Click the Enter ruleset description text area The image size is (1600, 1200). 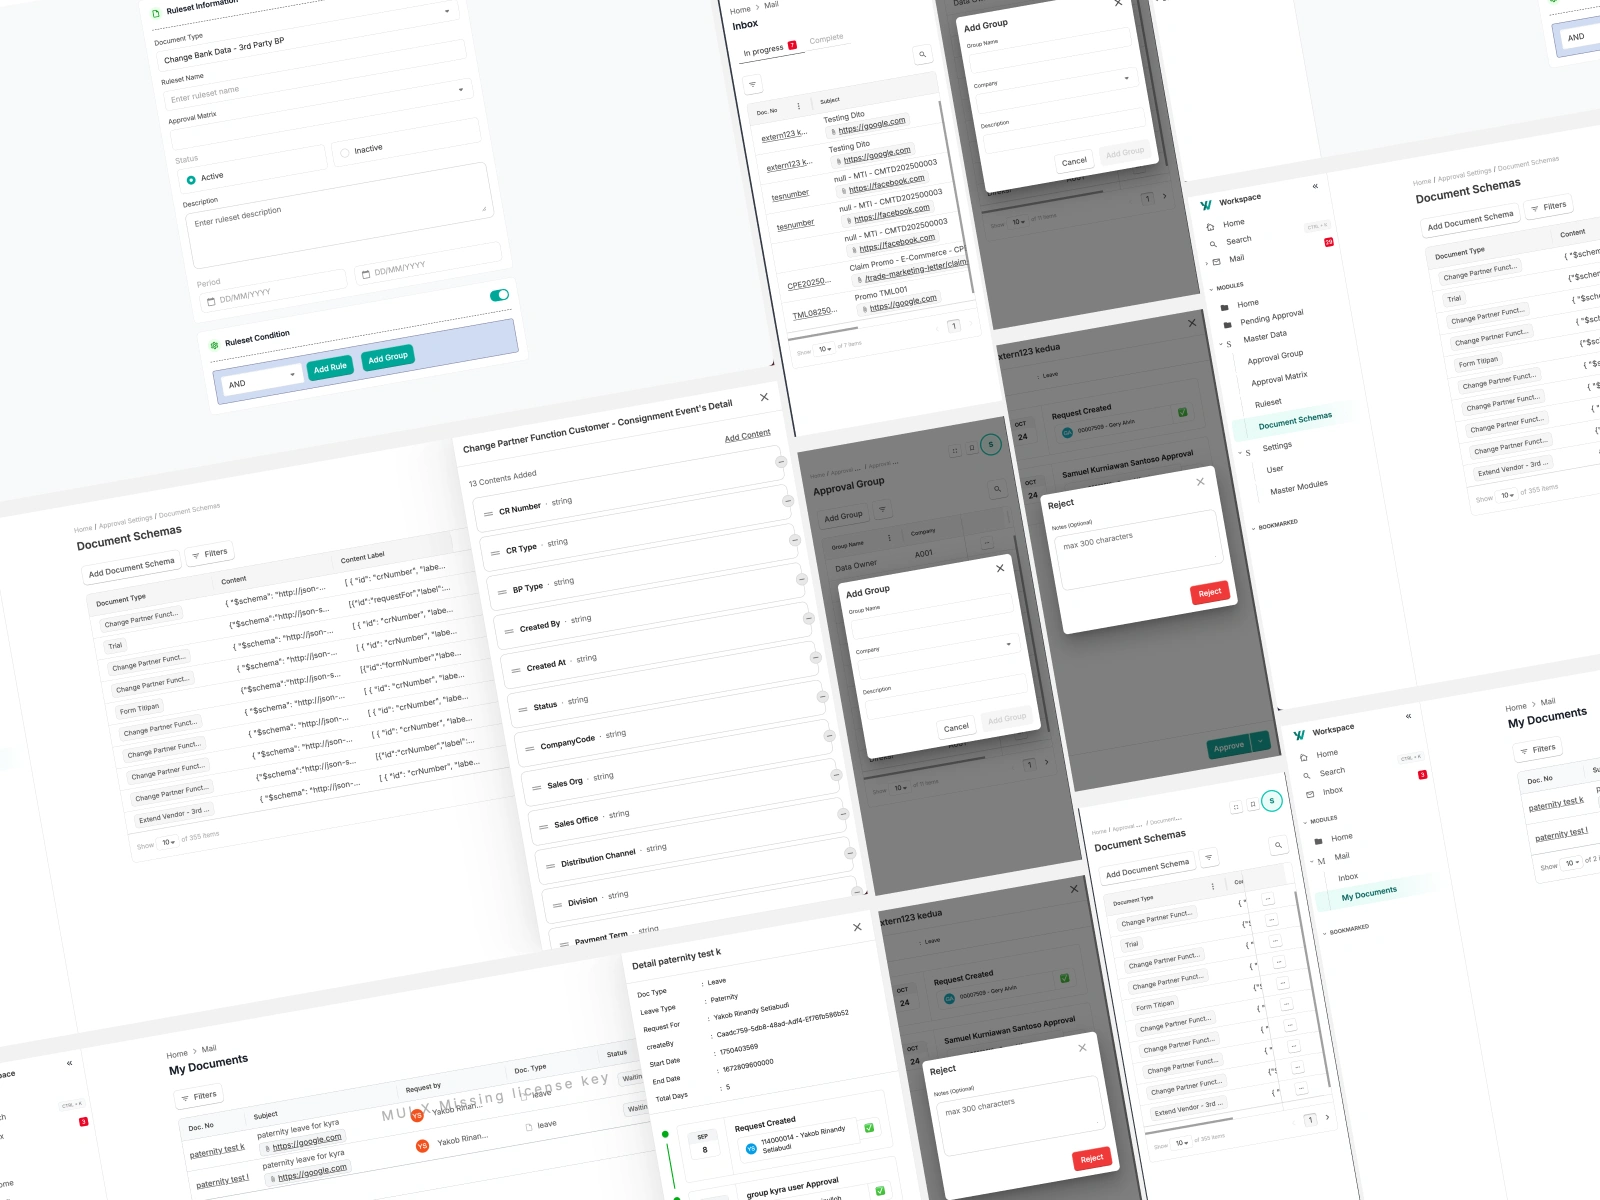point(339,215)
